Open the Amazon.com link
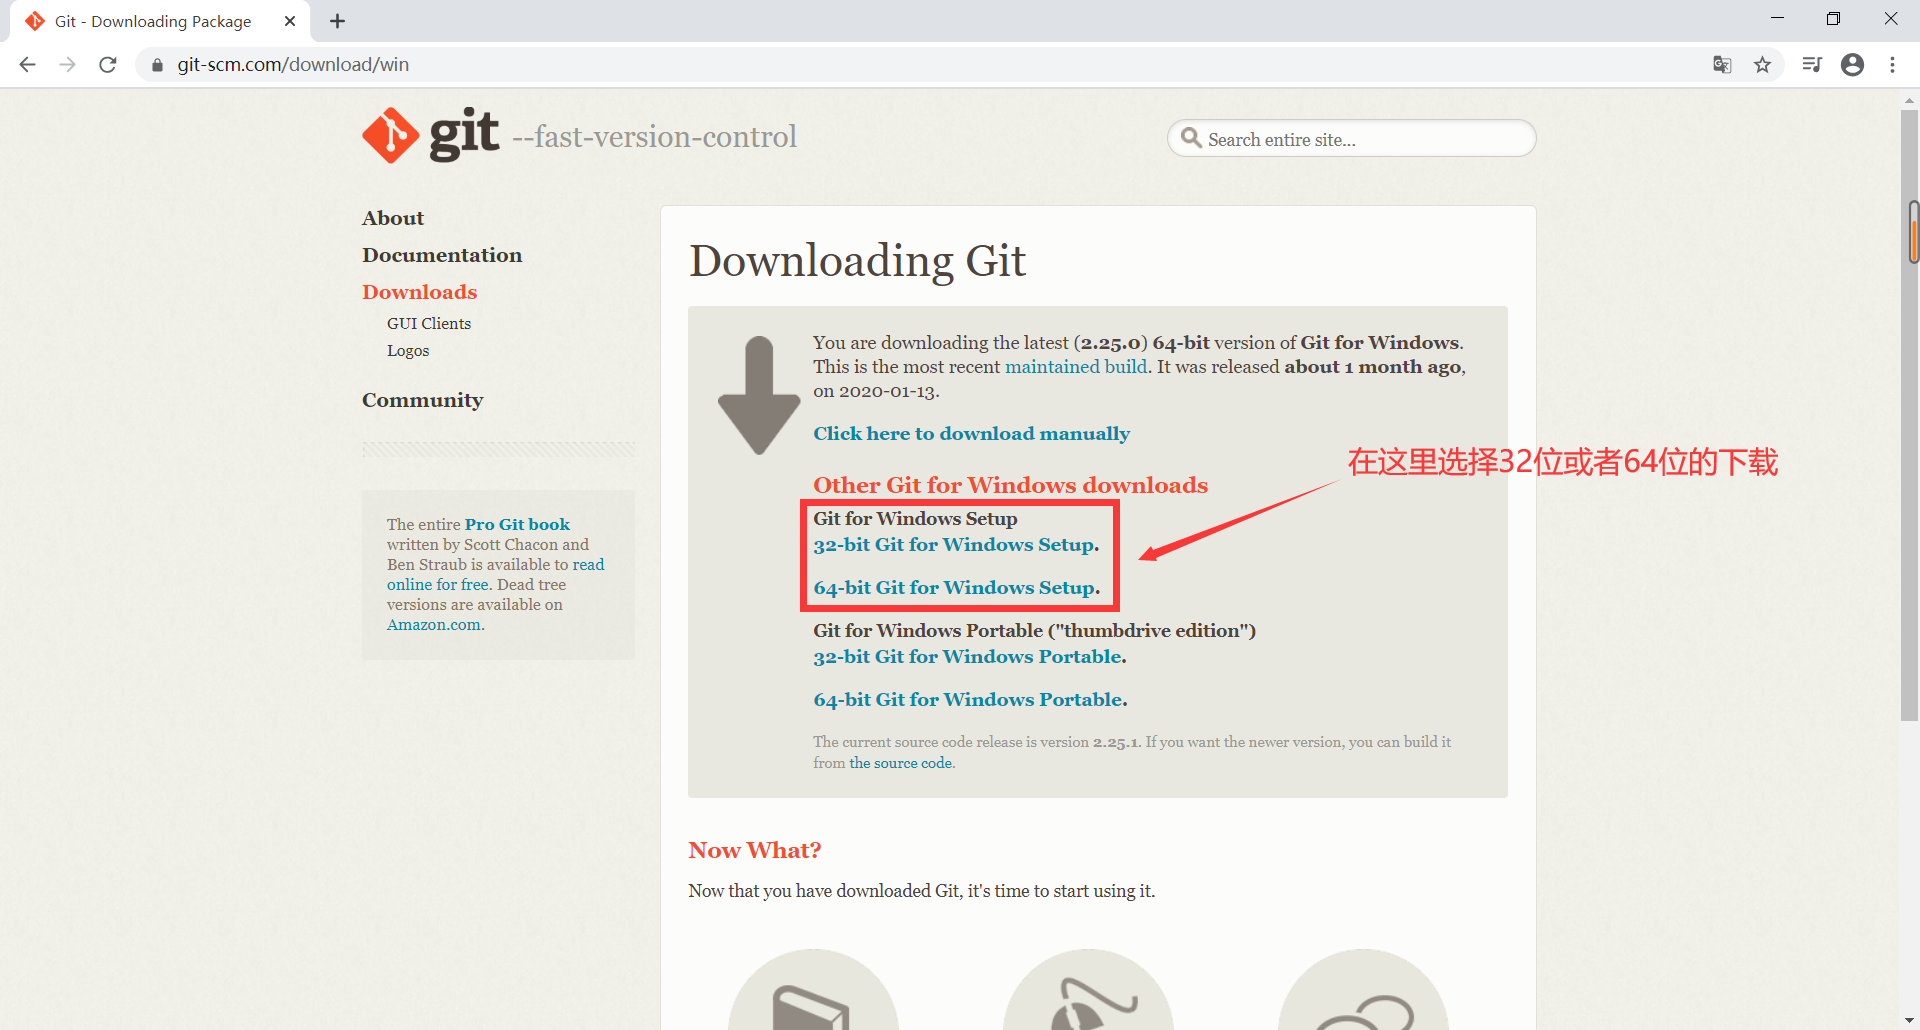The width and height of the screenshot is (1920, 1030). (x=434, y=625)
